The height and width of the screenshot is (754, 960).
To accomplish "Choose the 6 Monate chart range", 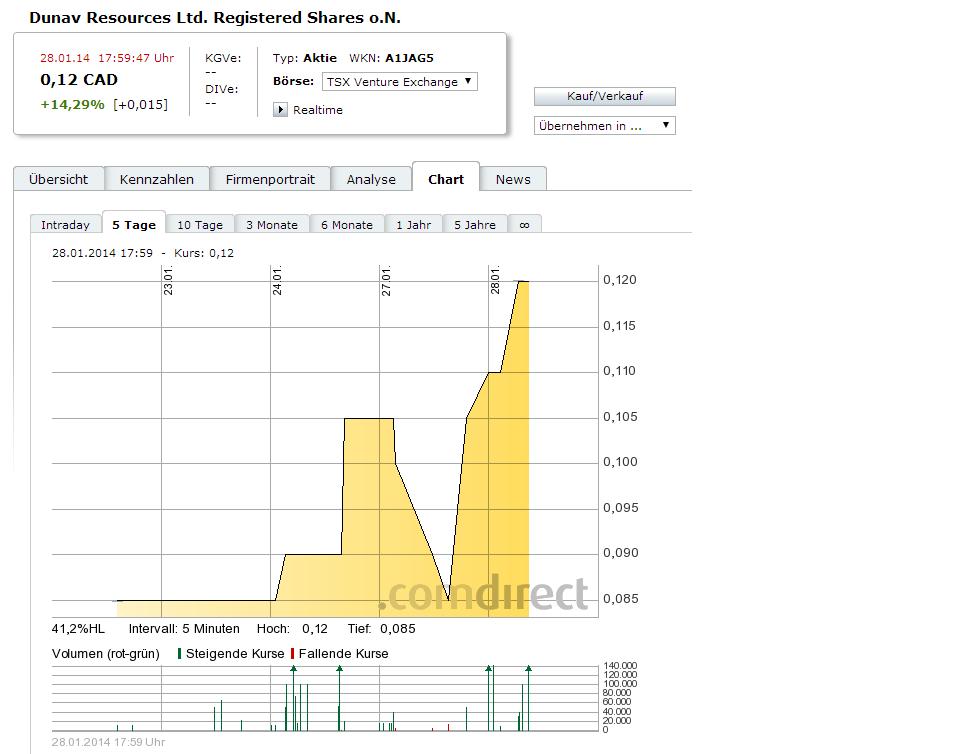I will click(x=346, y=225).
